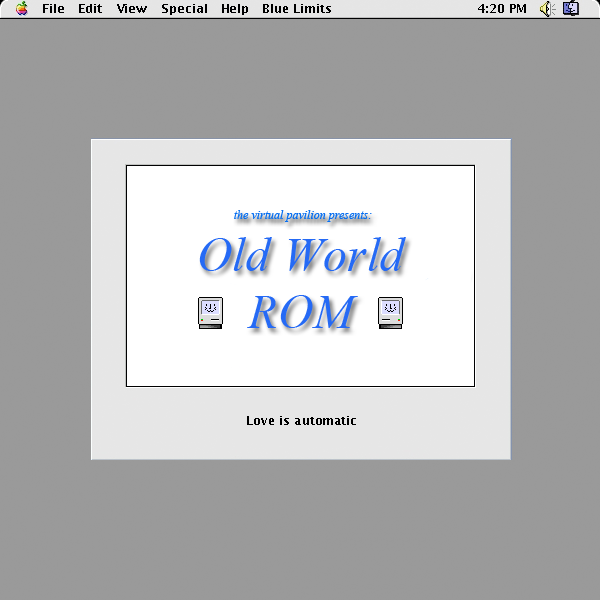Expand the View menu
This screenshot has height=600, width=600.
[x=131, y=9]
